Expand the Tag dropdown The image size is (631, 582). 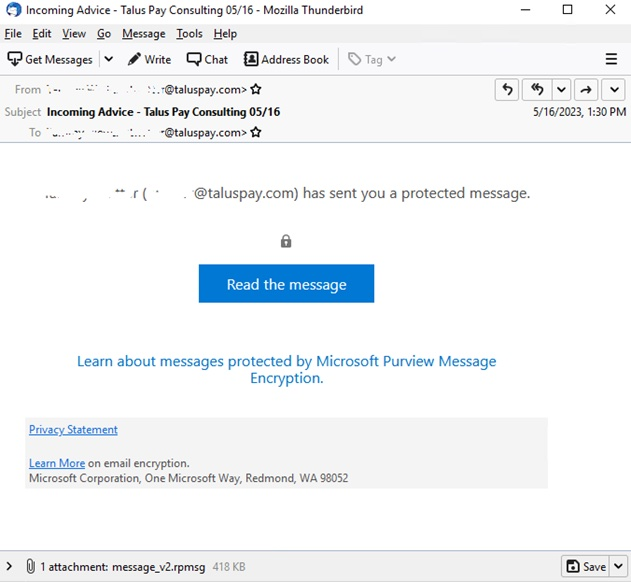pyautogui.click(x=372, y=59)
